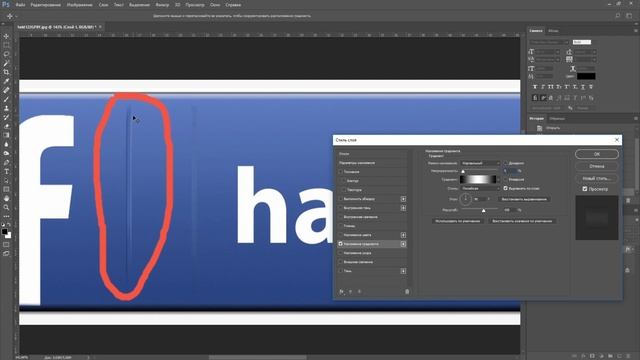Select the Healing Brush tool
Viewport: 640px width, 360px height.
(6, 90)
